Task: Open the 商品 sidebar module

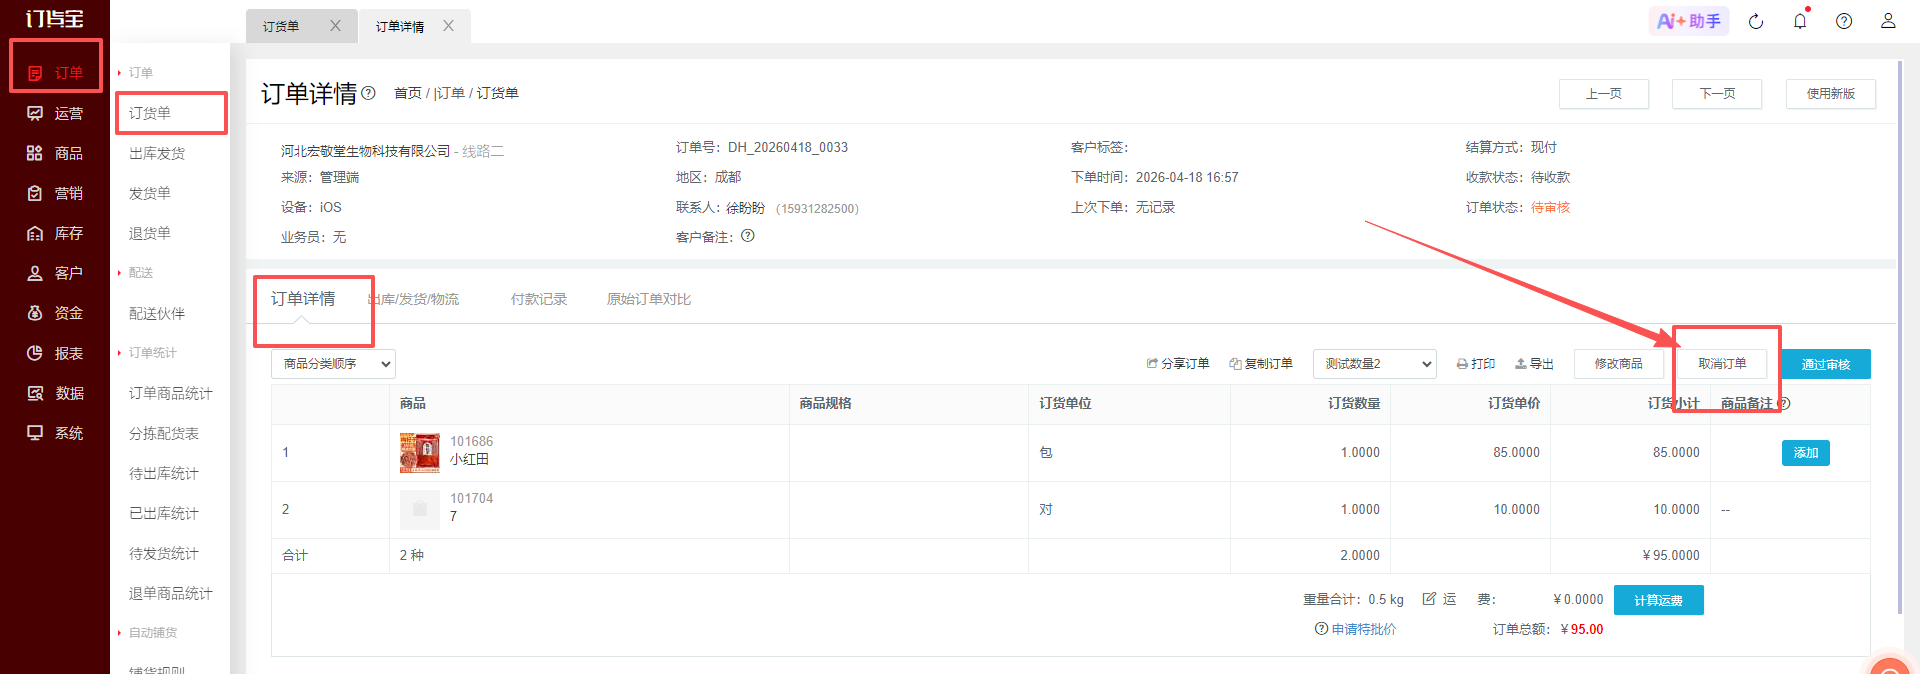Action: coord(55,153)
